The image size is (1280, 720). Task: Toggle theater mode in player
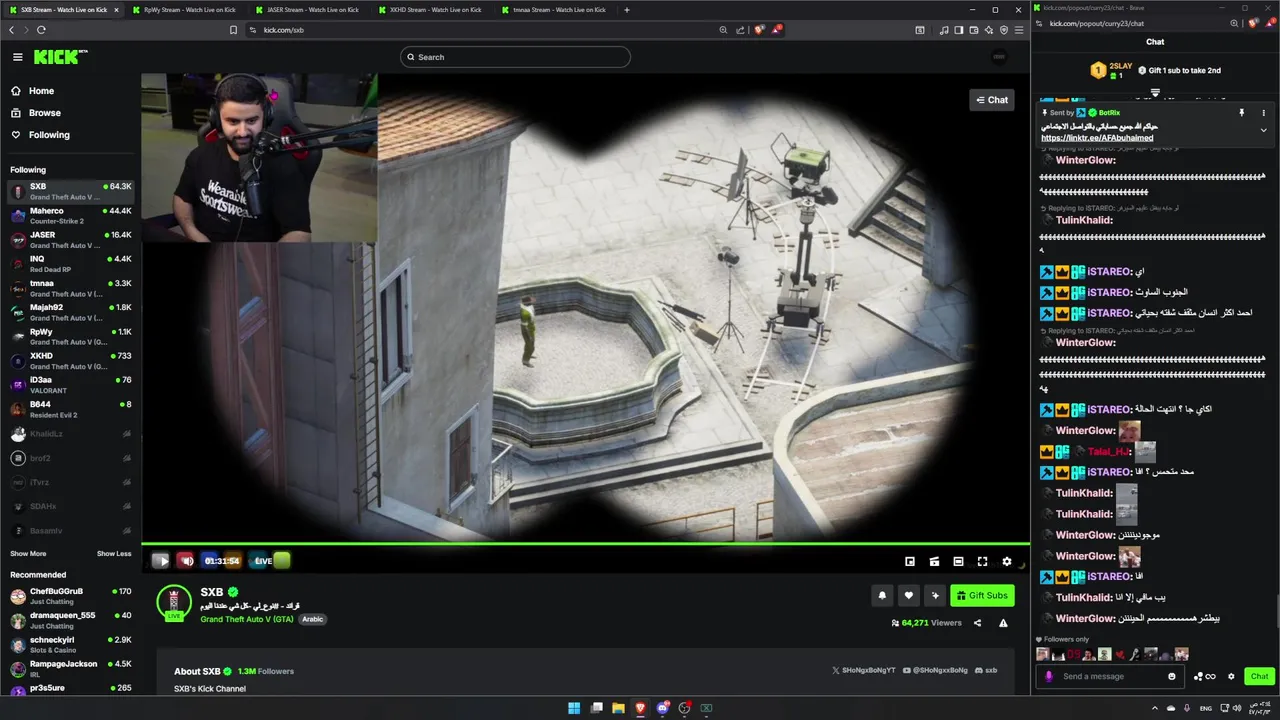958,562
